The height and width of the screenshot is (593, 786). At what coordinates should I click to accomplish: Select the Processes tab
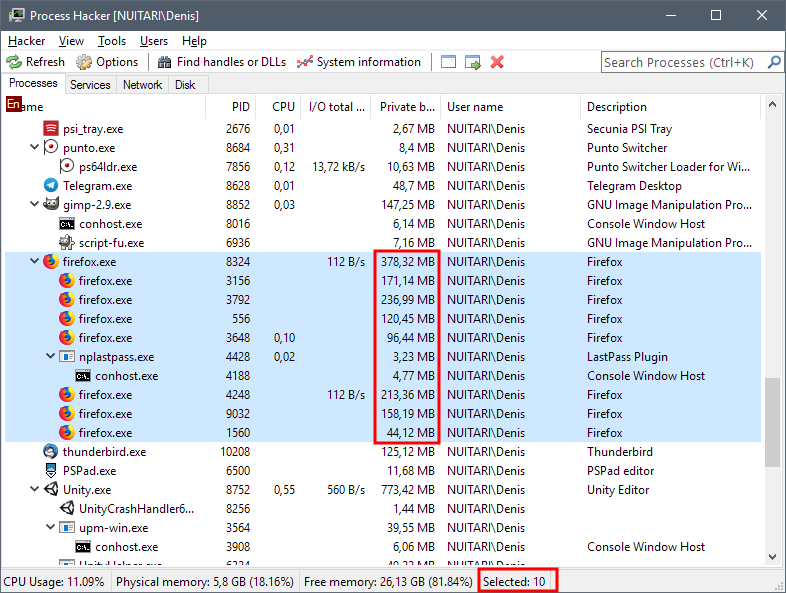[x=33, y=83]
